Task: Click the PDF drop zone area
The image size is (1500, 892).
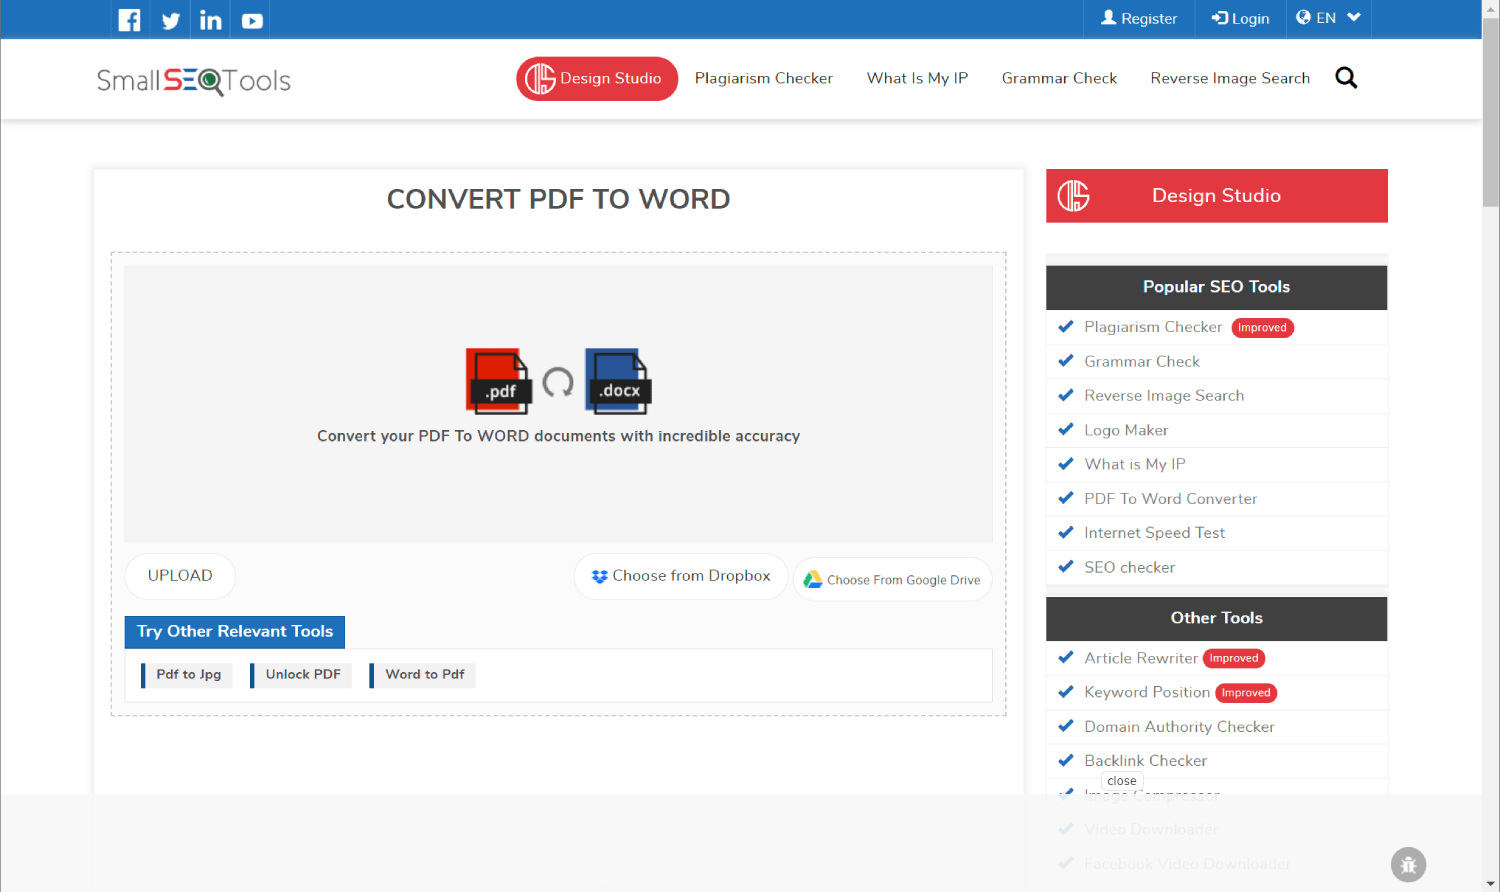Action: click(559, 404)
